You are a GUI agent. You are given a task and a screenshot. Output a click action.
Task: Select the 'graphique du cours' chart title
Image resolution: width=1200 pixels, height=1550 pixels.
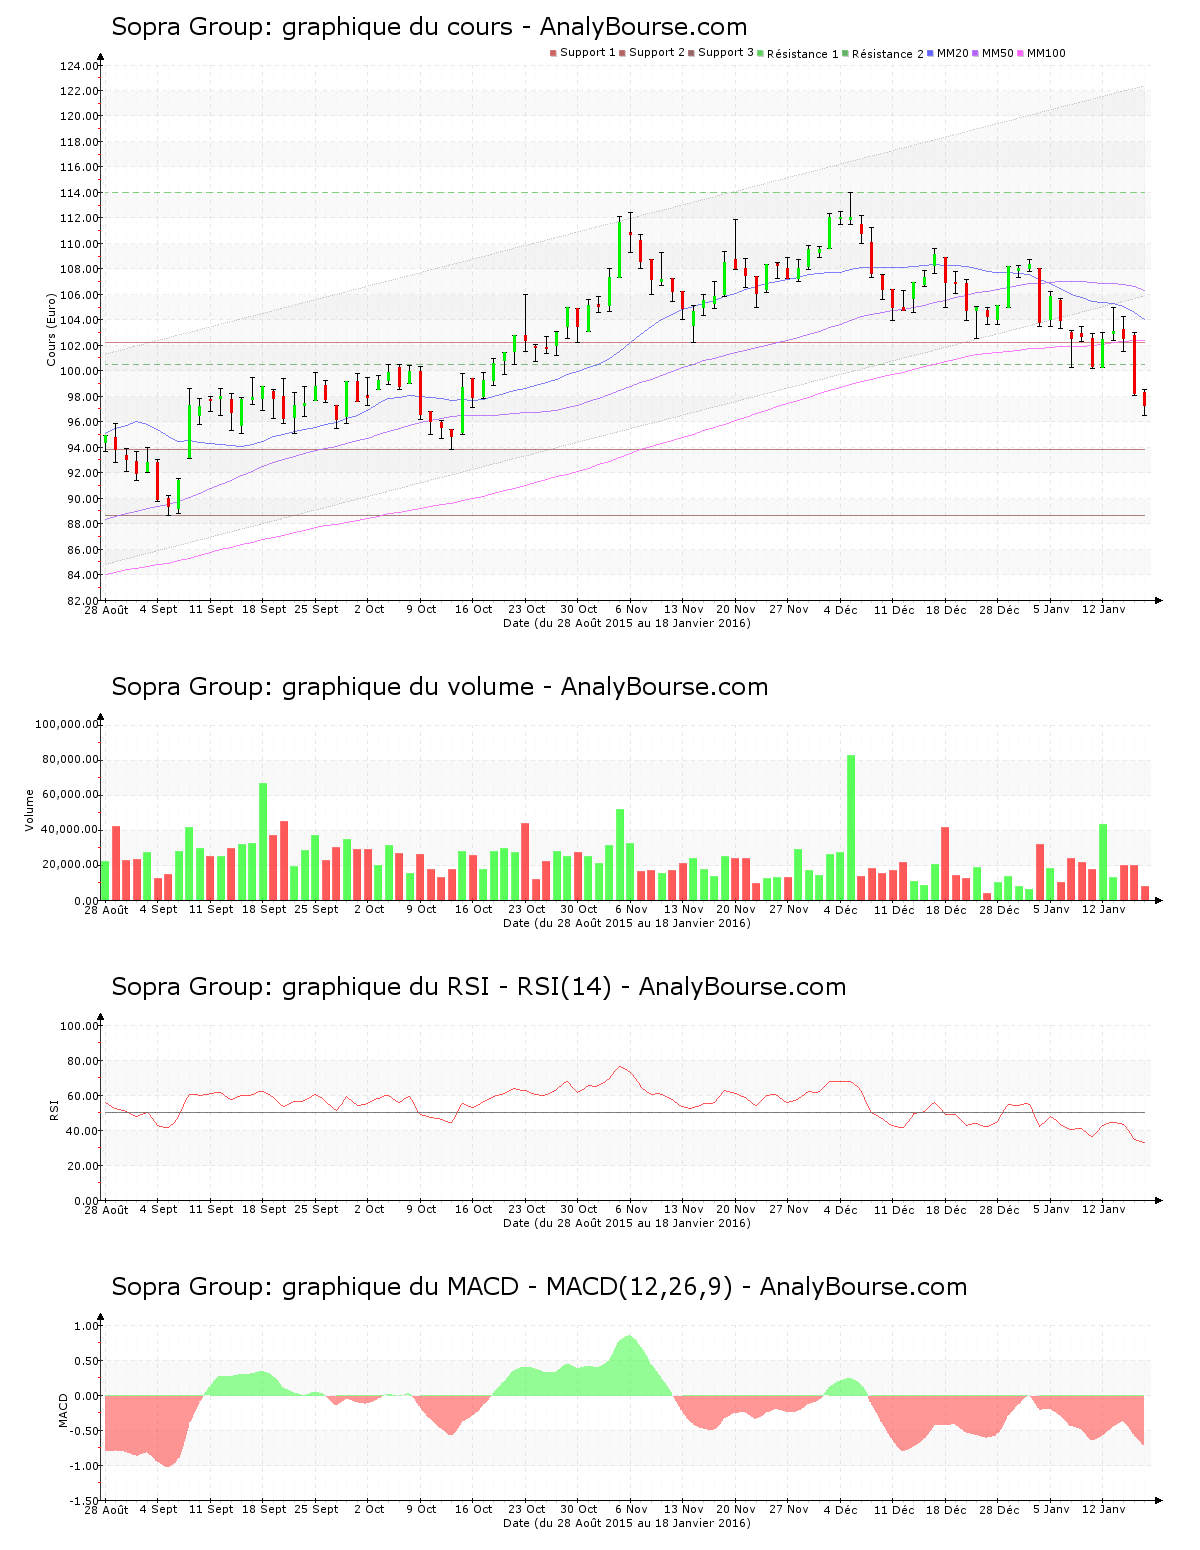pyautogui.click(x=429, y=27)
